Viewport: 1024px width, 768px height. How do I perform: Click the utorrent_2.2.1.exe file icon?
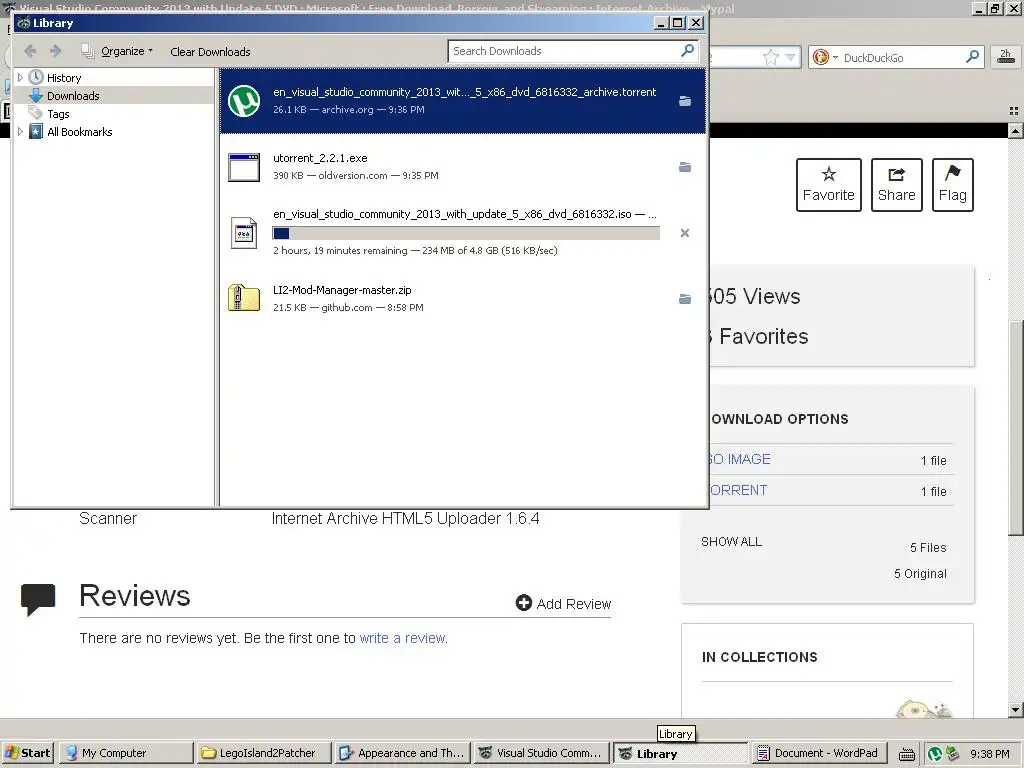pos(244,167)
